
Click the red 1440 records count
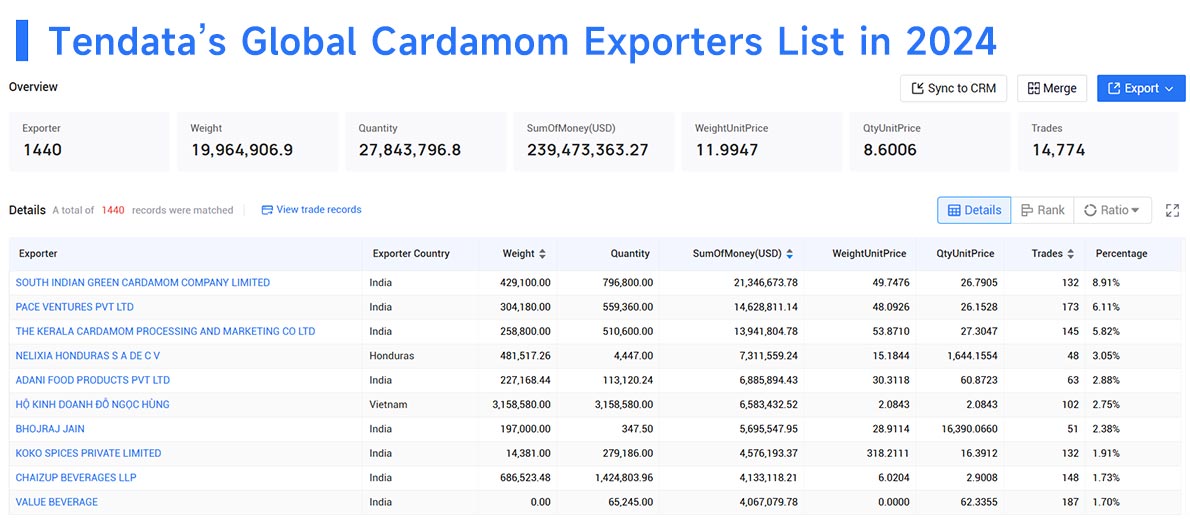click(x=113, y=210)
